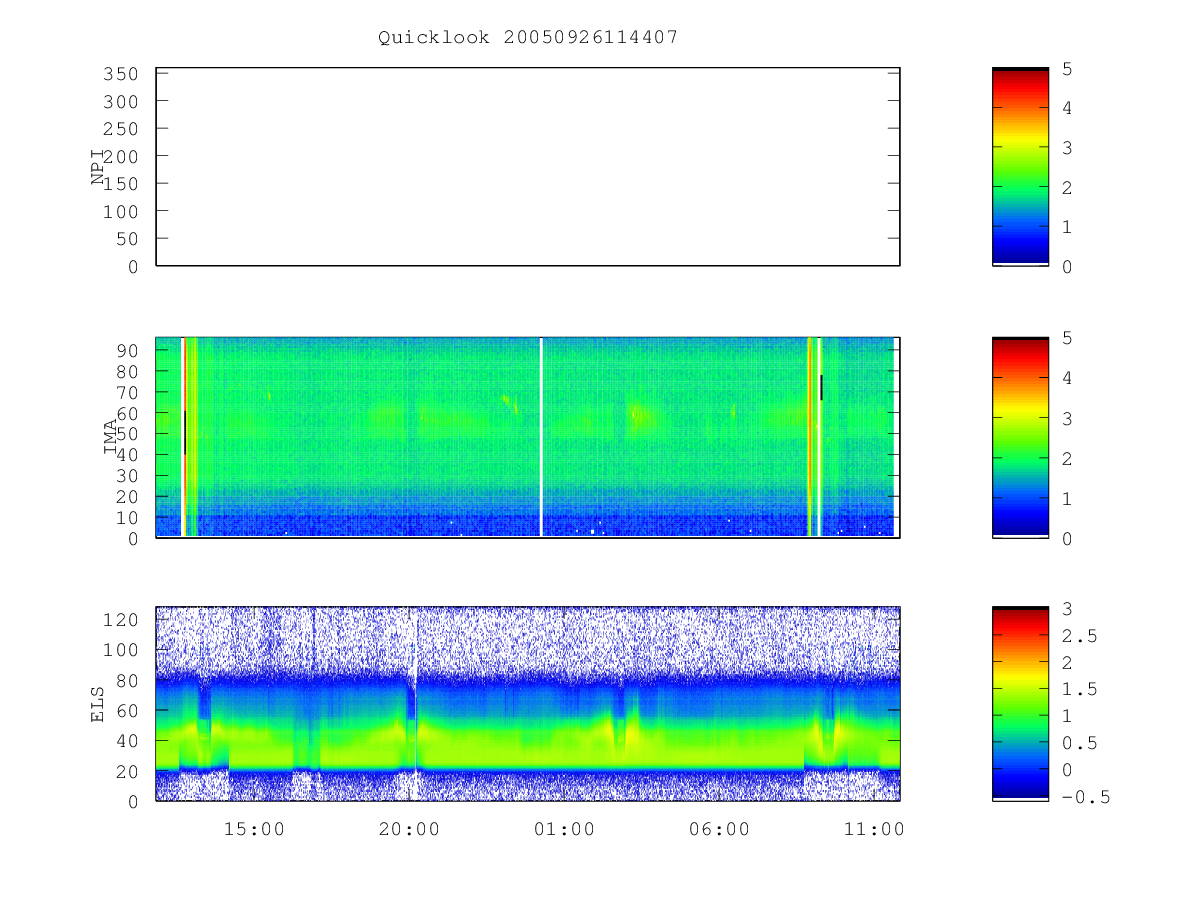Click the Quicklook 20050926114407 title
The width and height of the screenshot is (1200, 900).
coord(528,37)
